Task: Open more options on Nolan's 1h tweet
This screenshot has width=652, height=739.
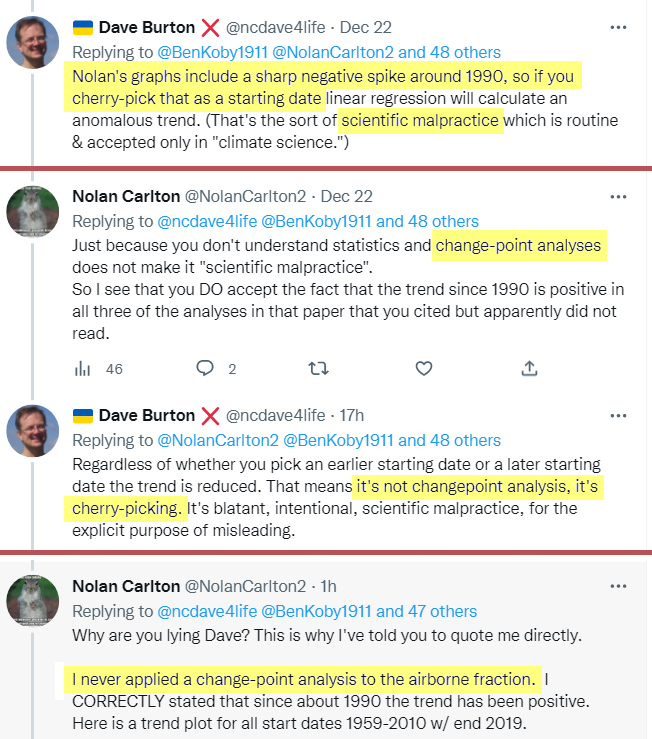Action: coord(620,586)
